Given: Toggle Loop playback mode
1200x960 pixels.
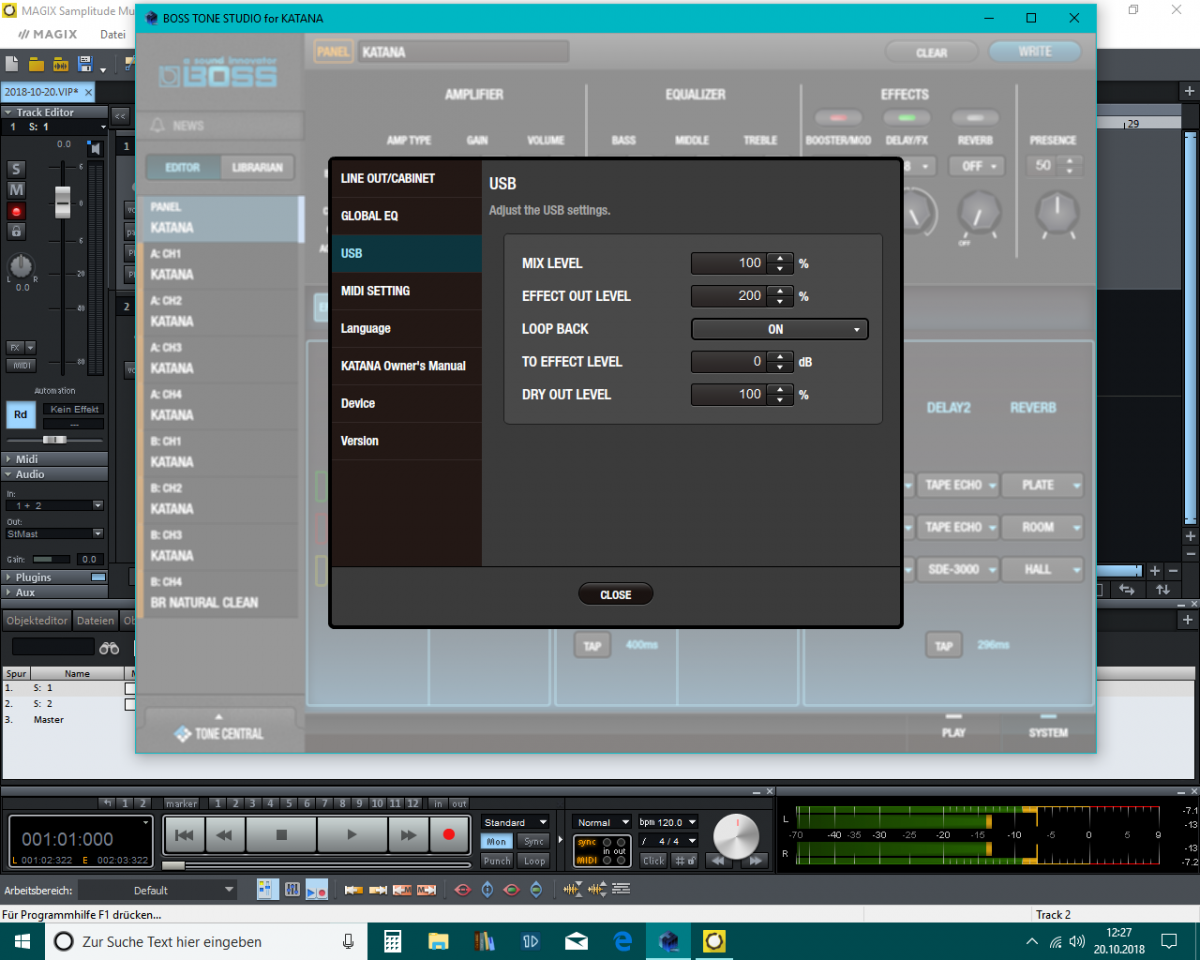Looking at the screenshot, I should click(534, 860).
